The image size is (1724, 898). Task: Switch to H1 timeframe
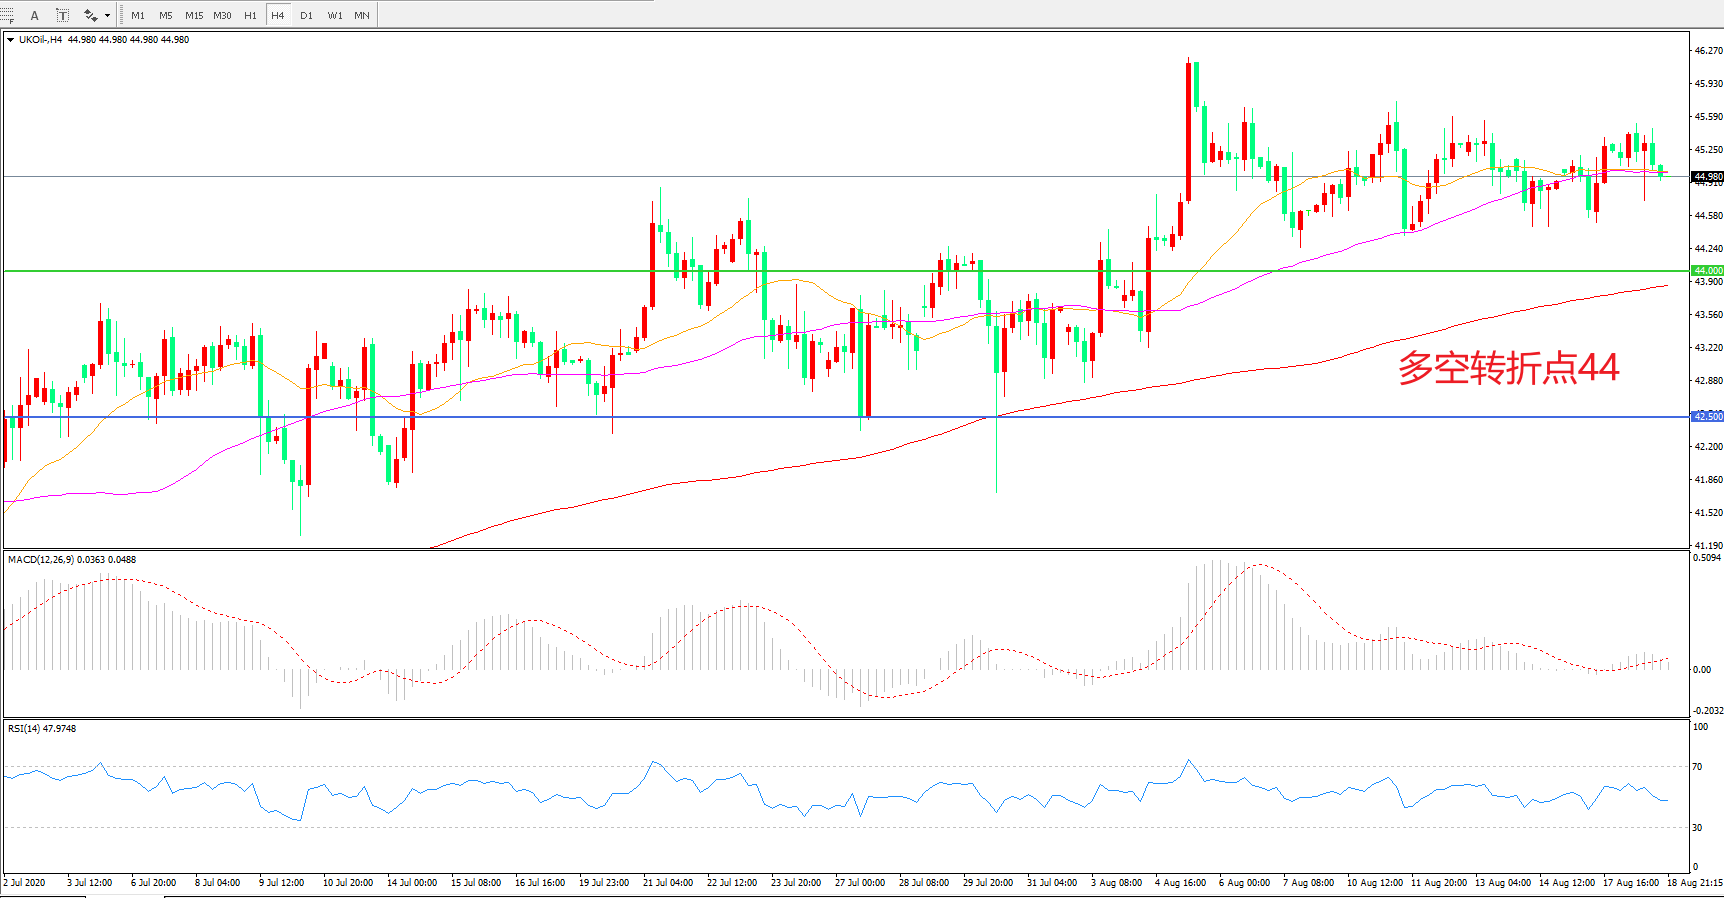click(250, 15)
